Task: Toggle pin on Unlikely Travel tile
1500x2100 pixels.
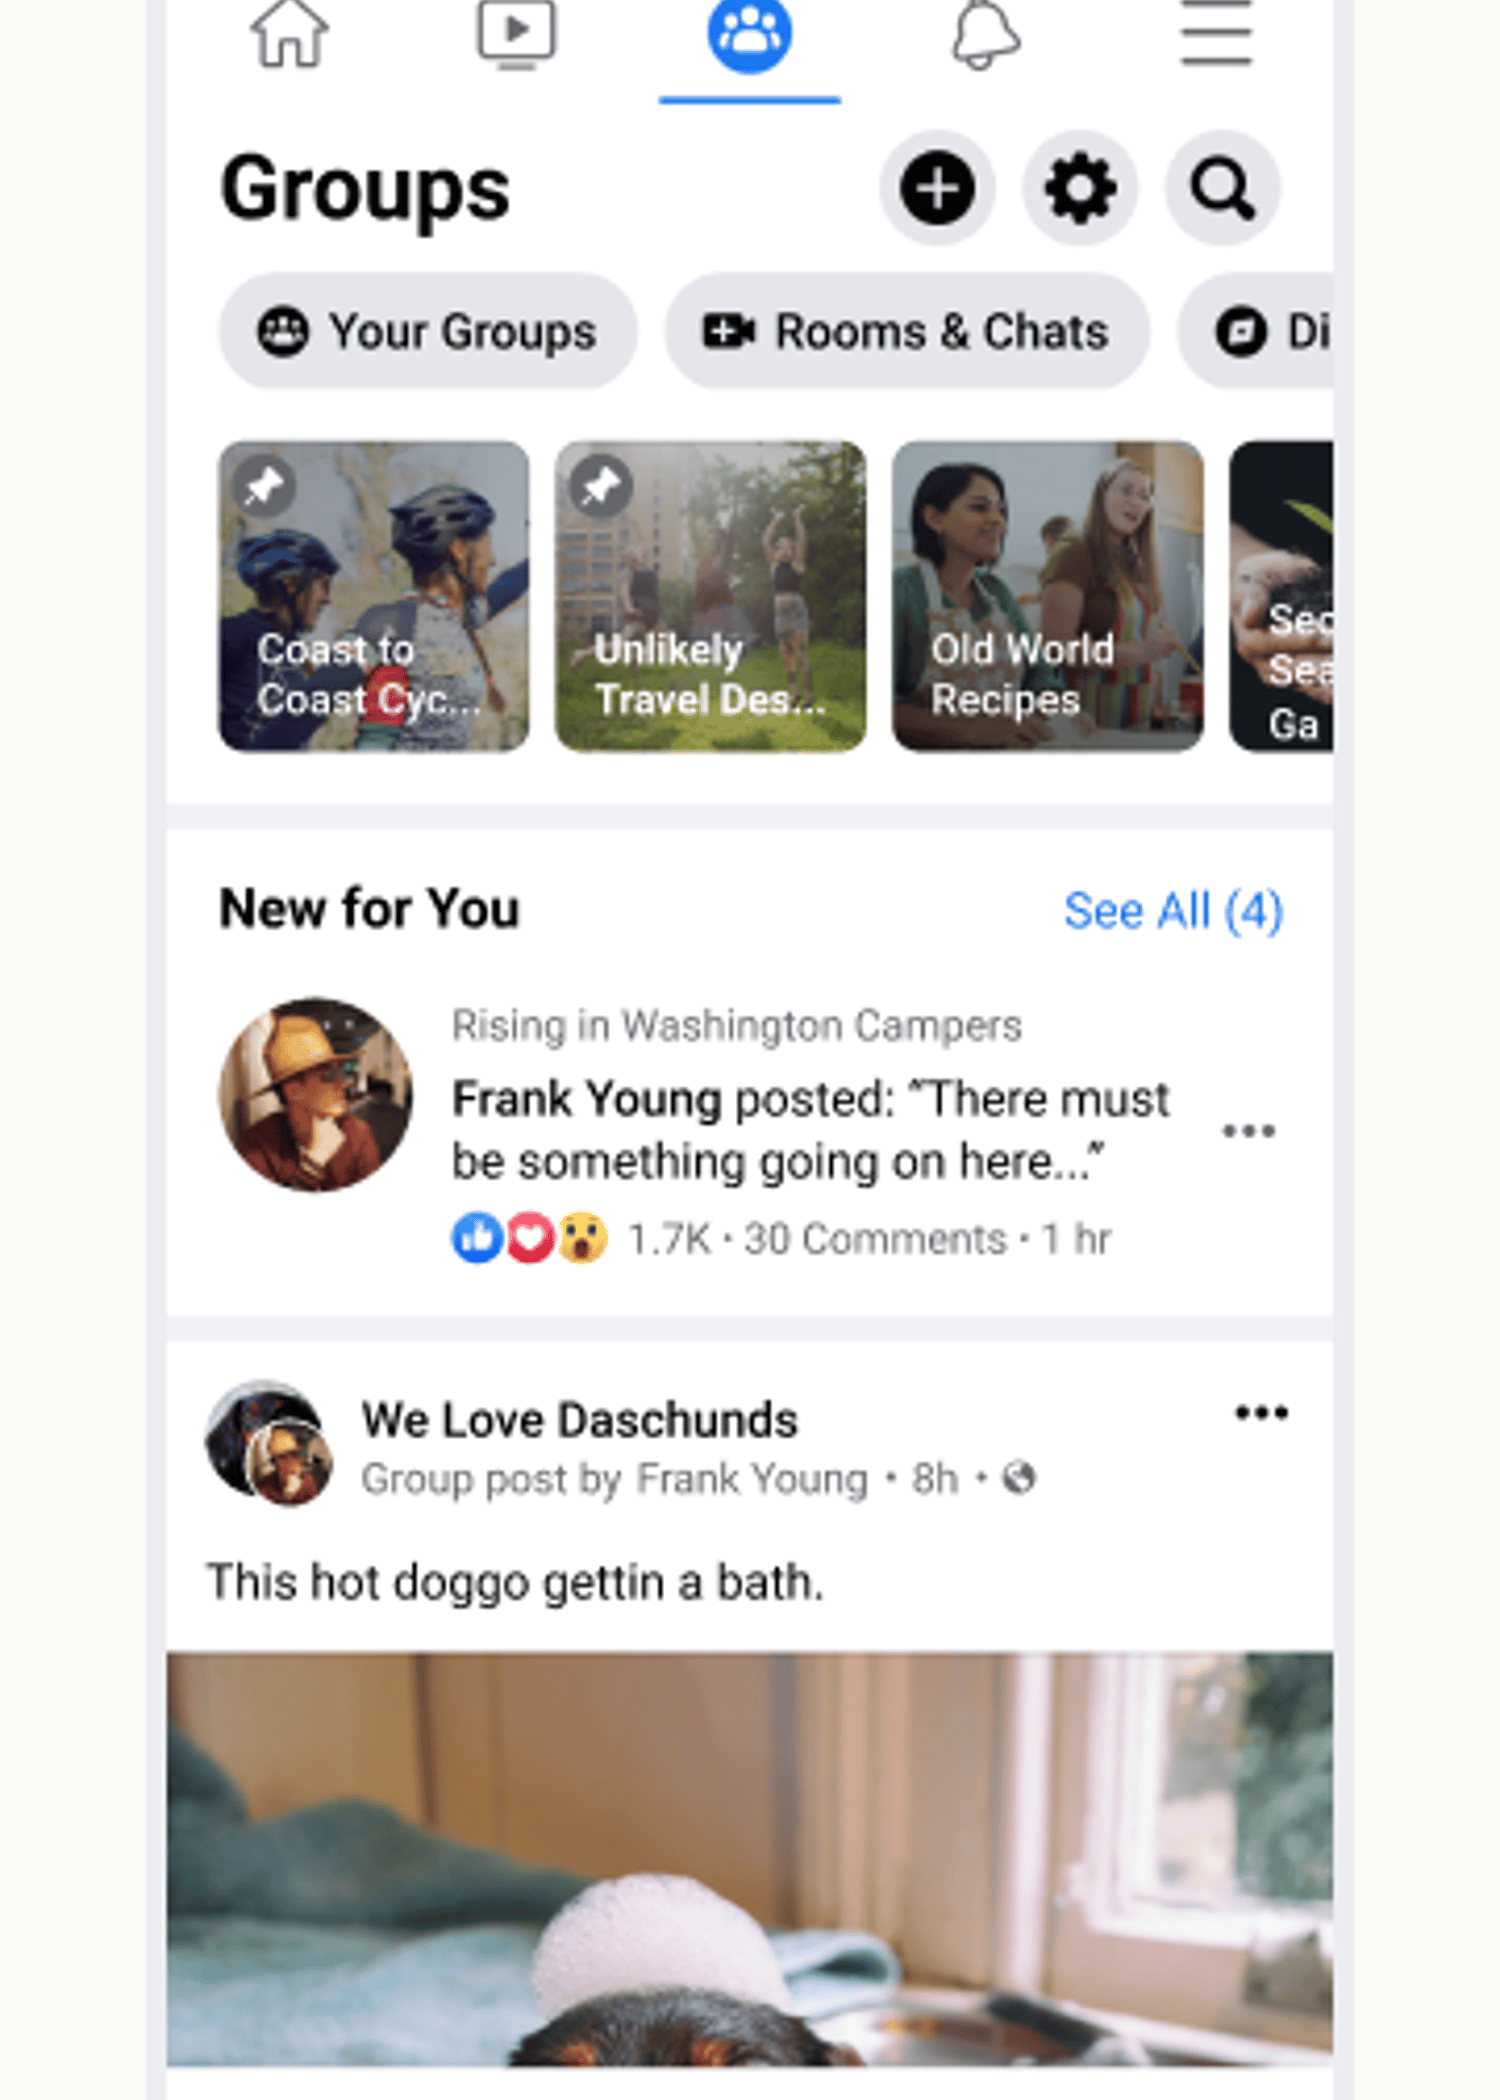Action: click(x=601, y=487)
